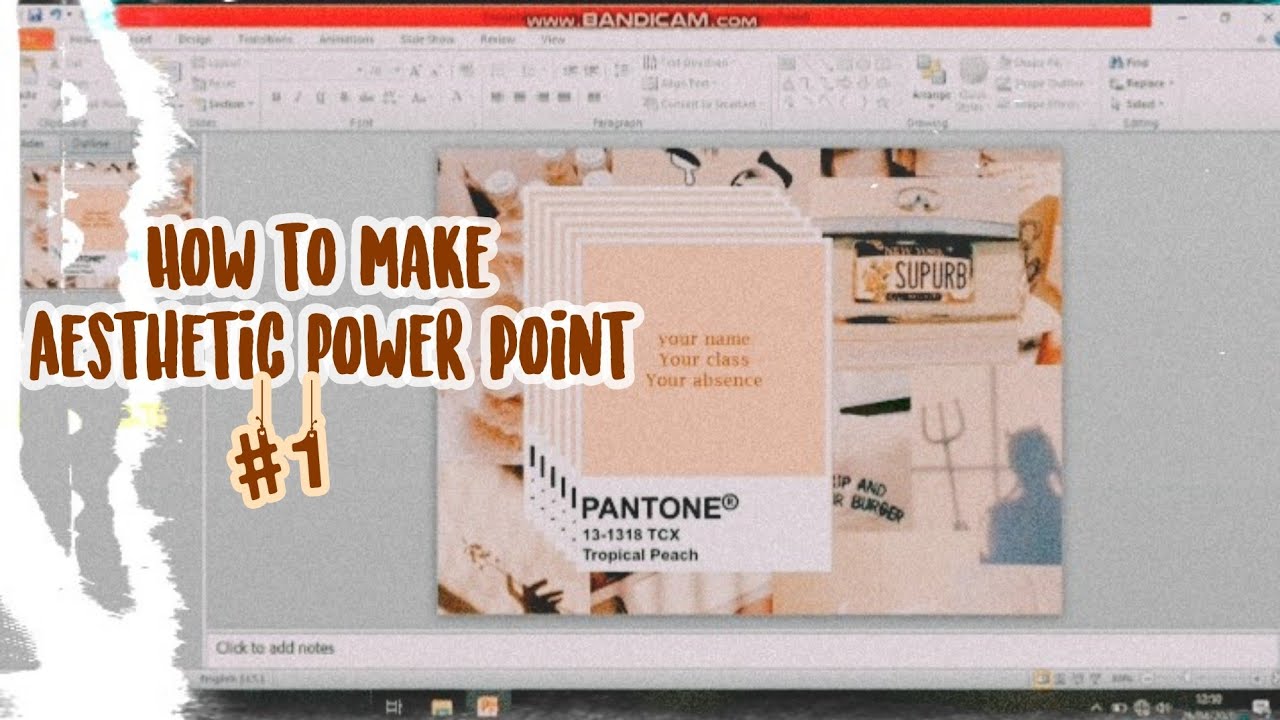
Task: Toggle Italic formatting
Action: click(298, 97)
